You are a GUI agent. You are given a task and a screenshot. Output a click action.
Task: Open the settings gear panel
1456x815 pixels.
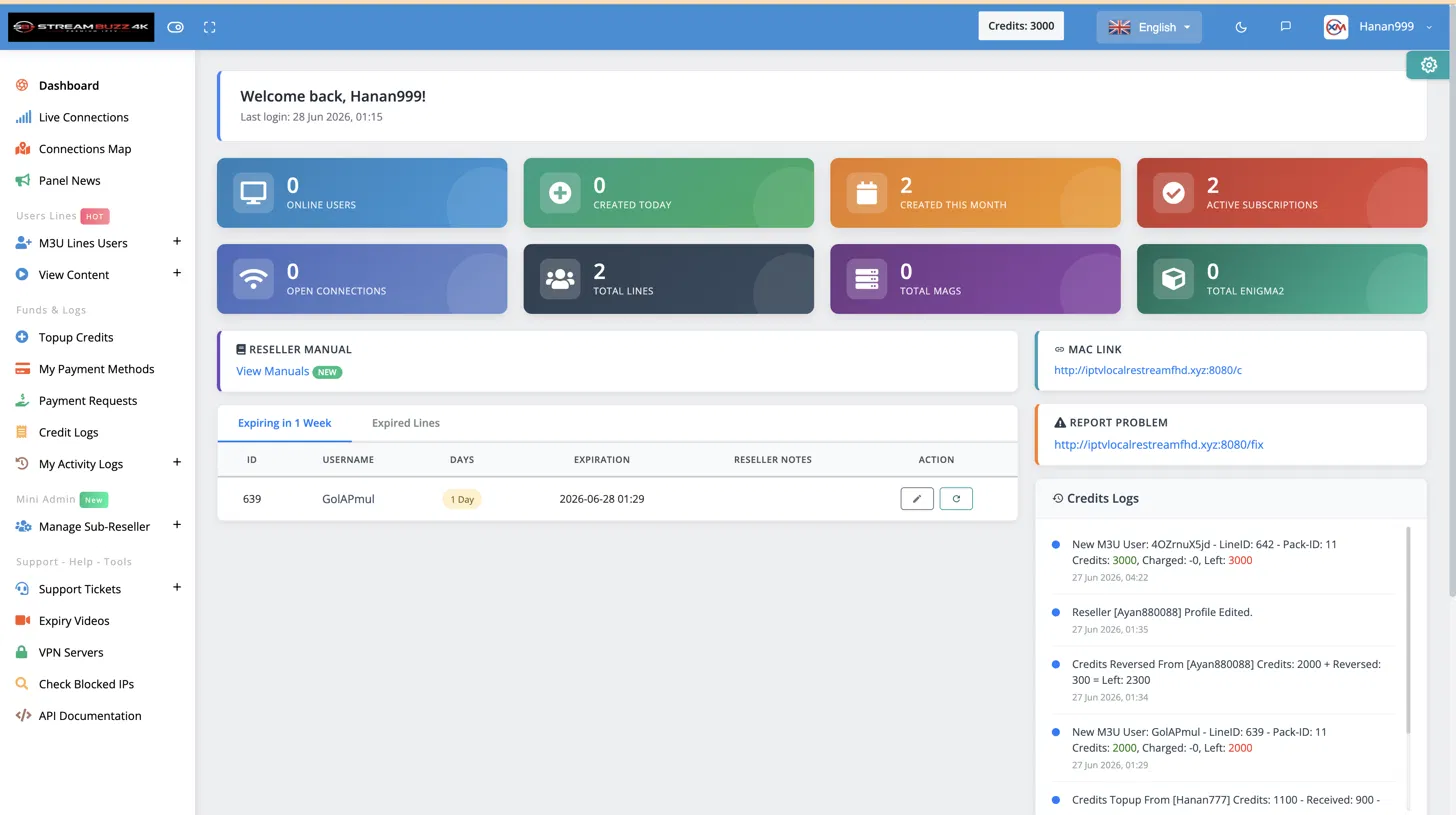(x=1429, y=65)
